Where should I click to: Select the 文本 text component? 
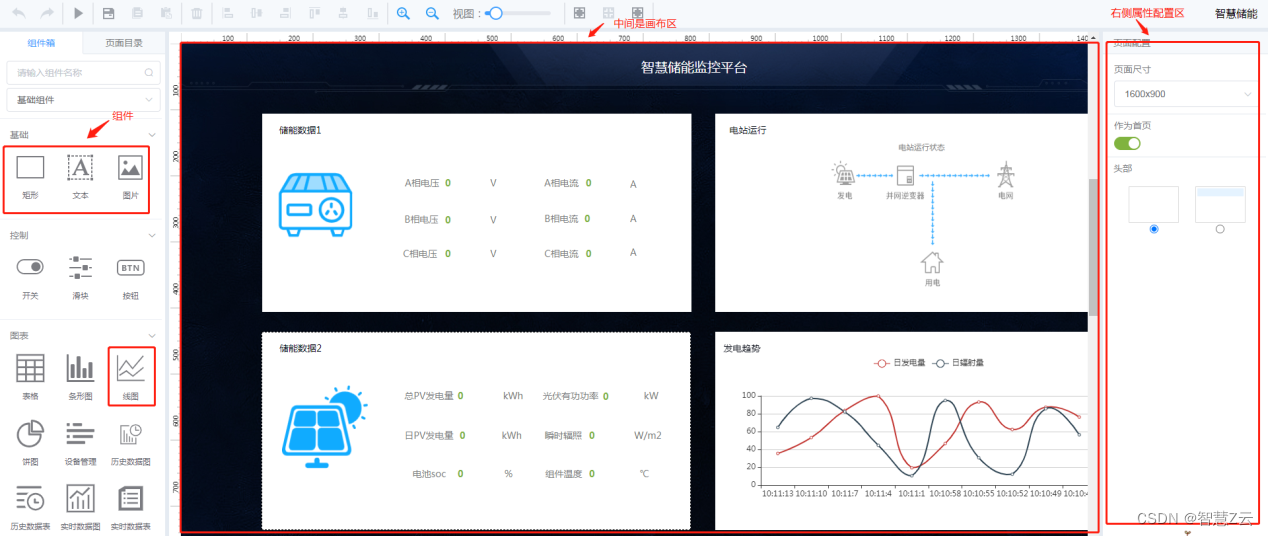point(80,178)
